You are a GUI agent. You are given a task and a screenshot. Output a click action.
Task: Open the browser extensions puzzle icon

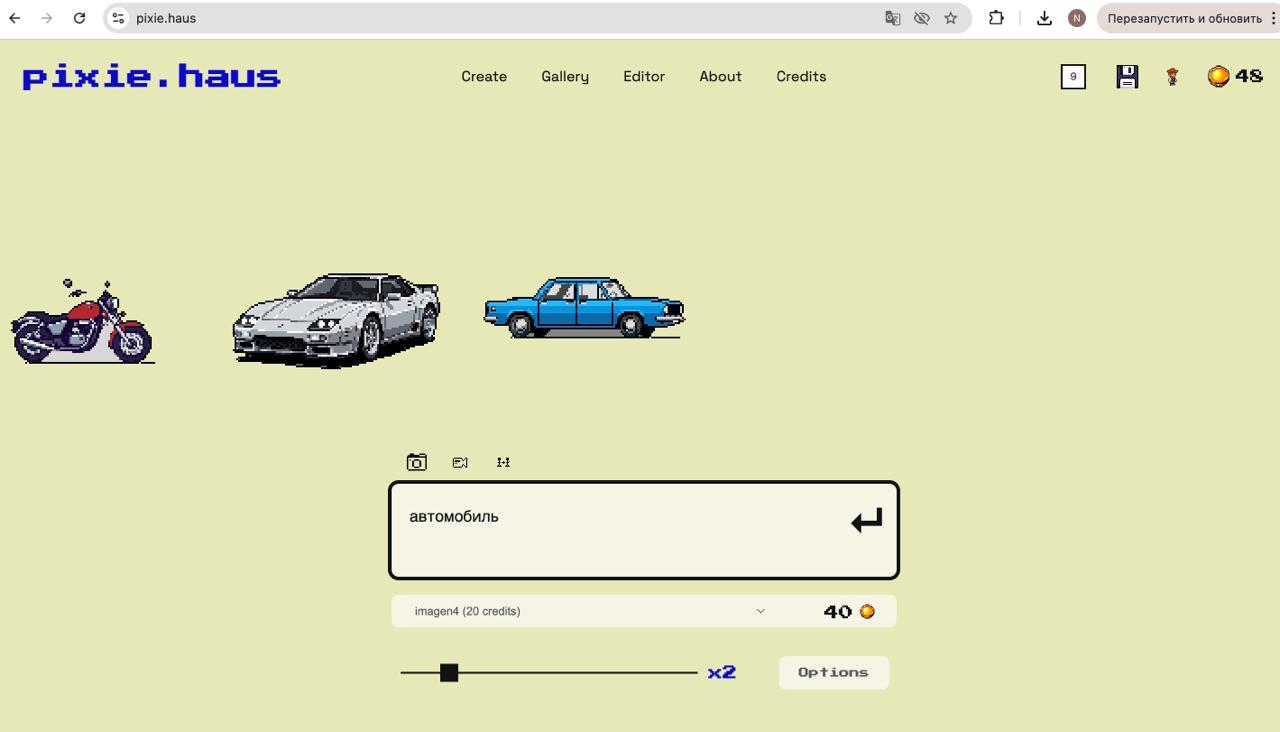click(996, 18)
